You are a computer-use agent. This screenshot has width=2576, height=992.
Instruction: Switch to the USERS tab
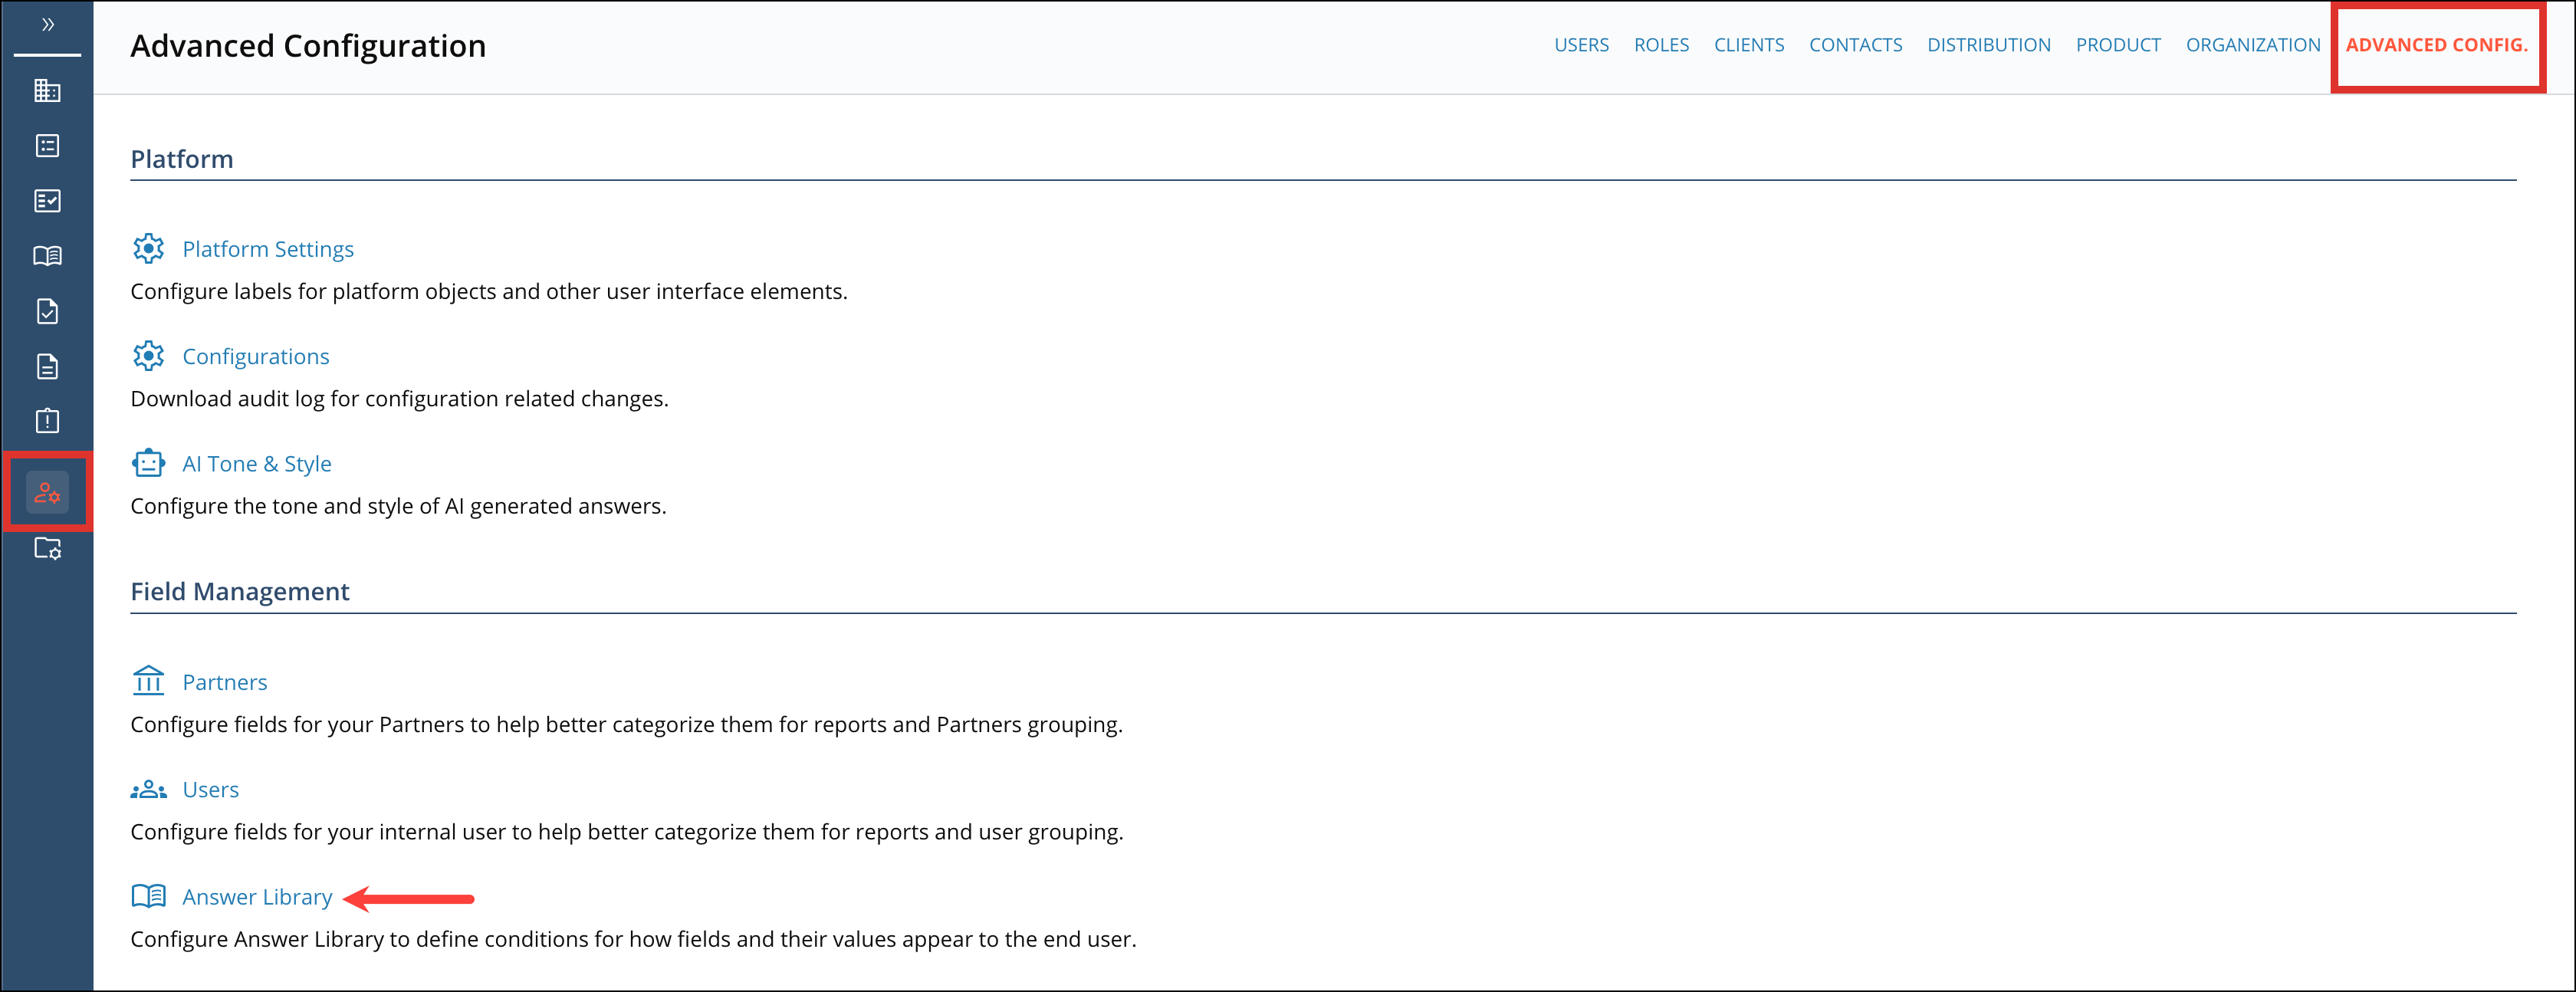click(1581, 44)
